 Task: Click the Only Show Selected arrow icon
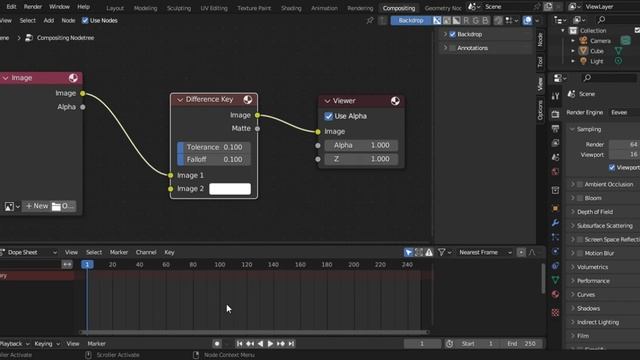pos(409,253)
